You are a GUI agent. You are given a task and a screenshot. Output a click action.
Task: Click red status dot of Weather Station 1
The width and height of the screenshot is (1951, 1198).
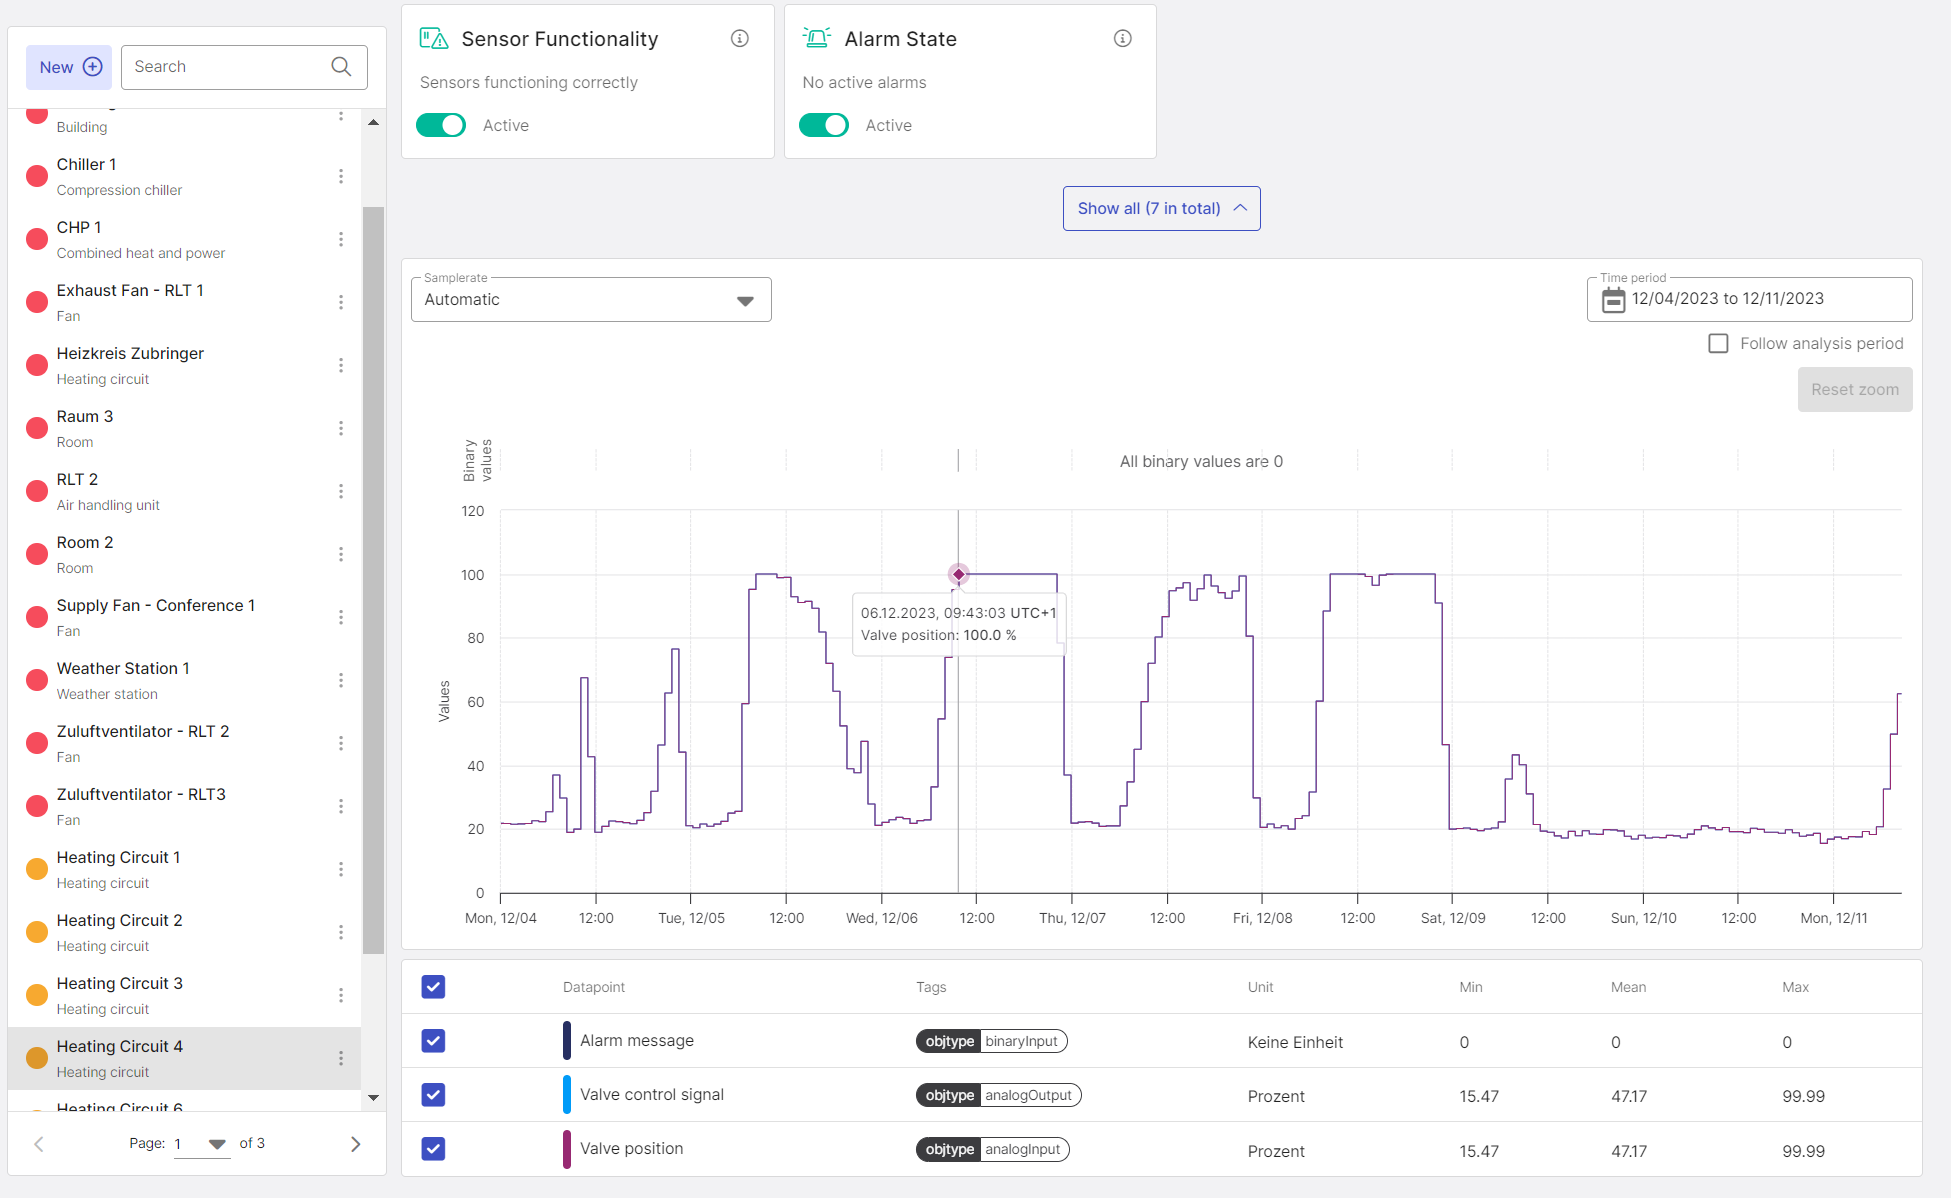37,680
